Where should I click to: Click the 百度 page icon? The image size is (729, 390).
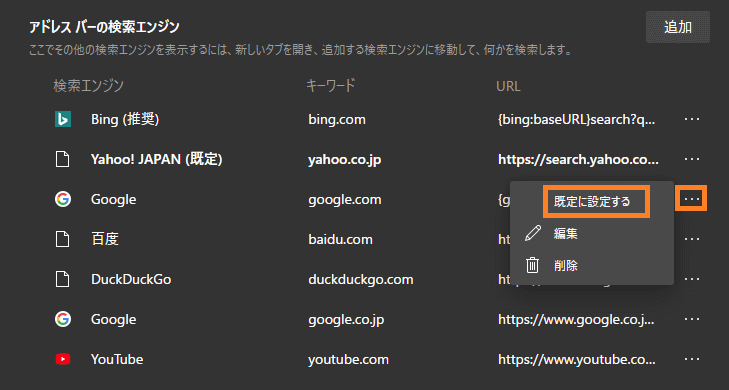click(63, 239)
